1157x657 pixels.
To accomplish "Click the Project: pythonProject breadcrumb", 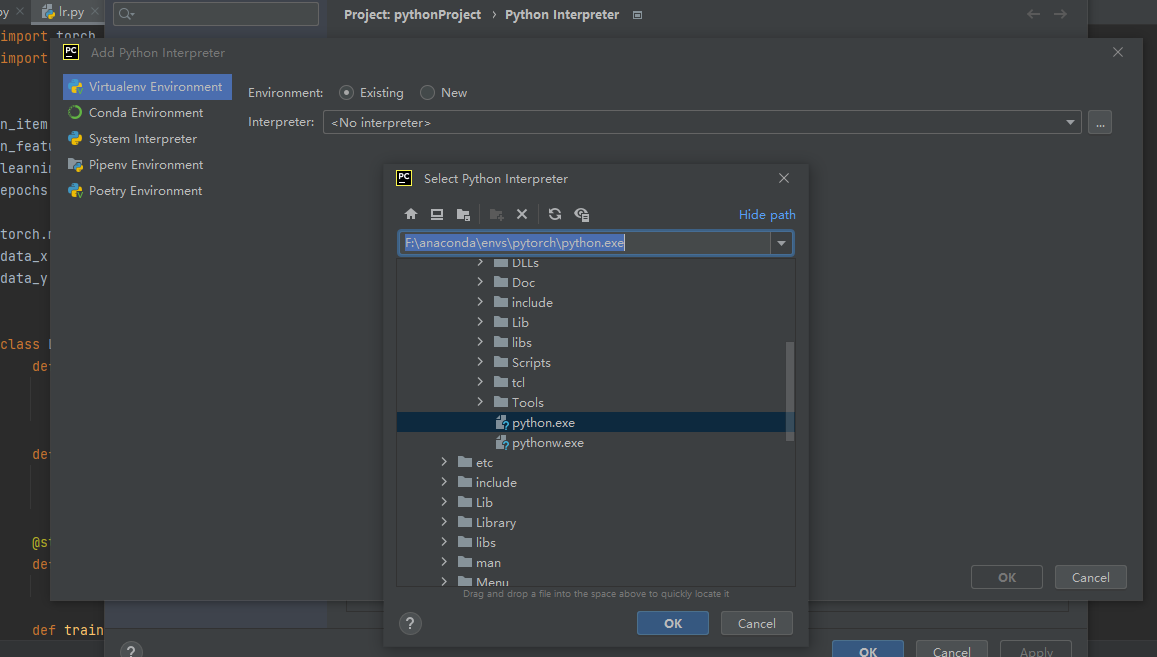I will (412, 15).
